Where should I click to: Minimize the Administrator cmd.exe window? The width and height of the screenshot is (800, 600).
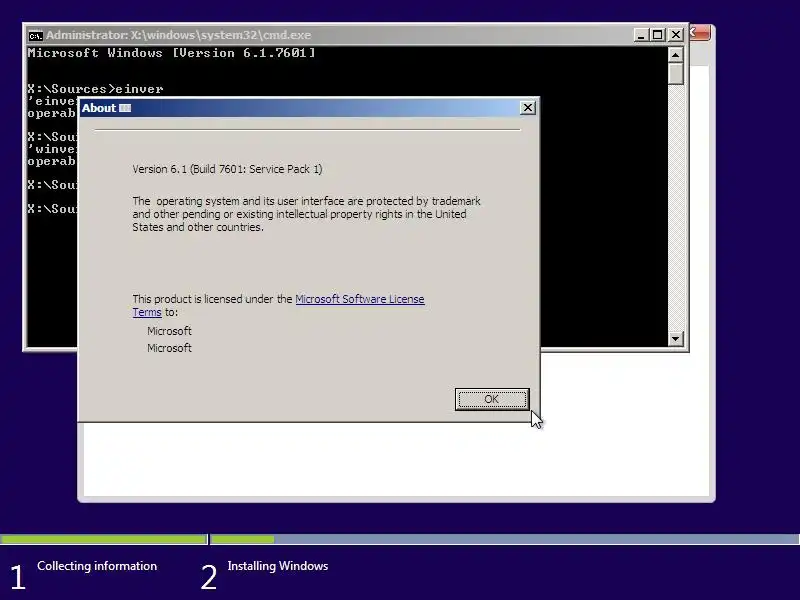[641, 35]
